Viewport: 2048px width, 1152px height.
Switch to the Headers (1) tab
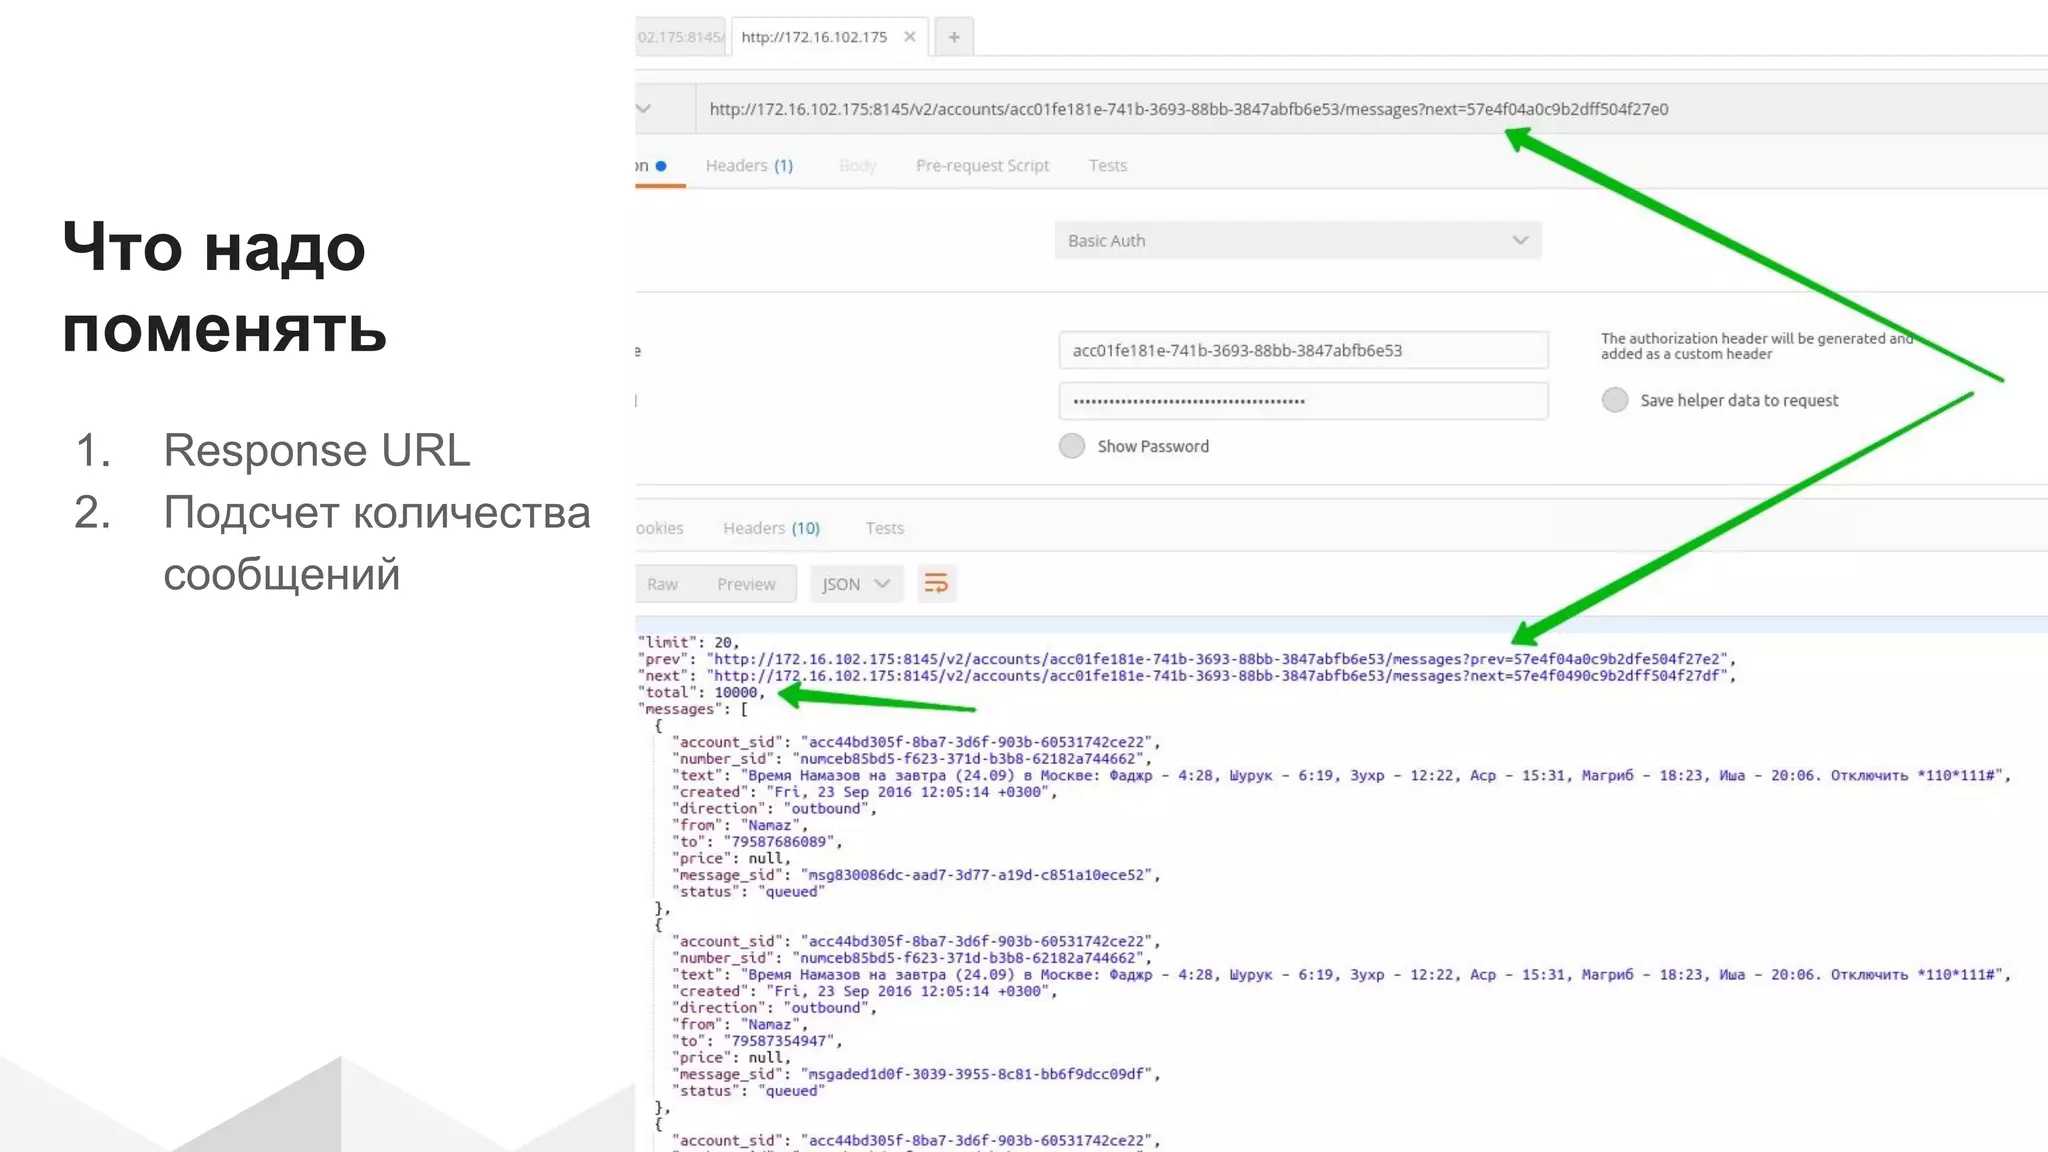748,166
